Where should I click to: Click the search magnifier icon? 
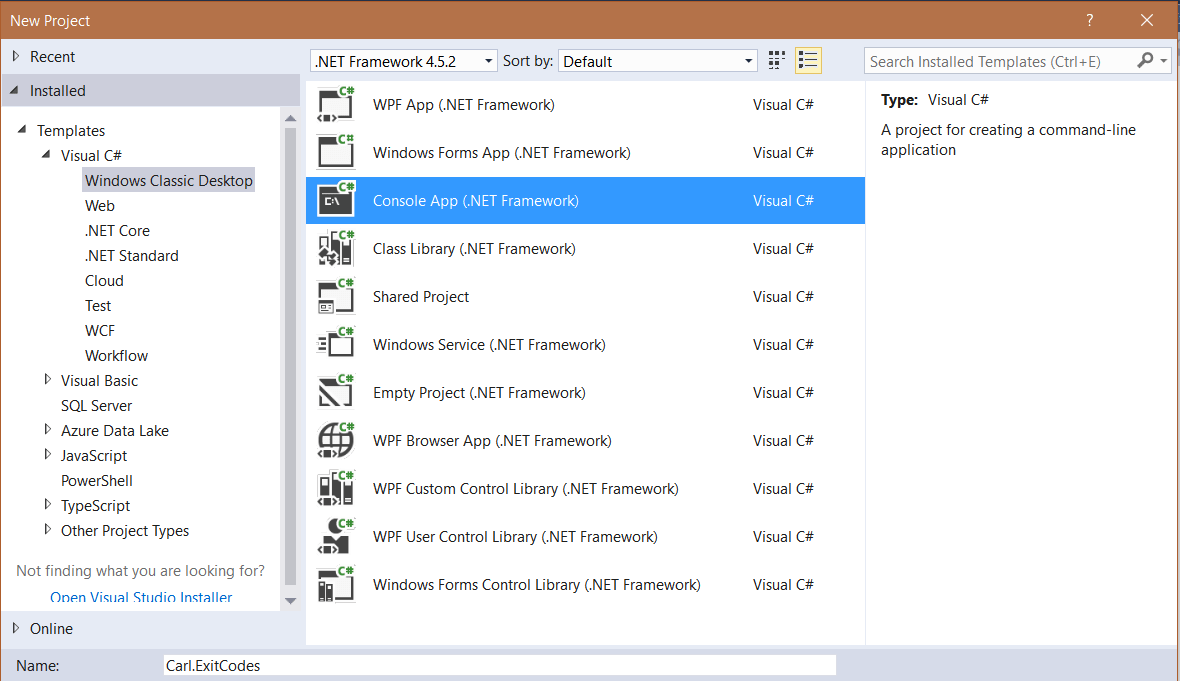pyautogui.click(x=1145, y=60)
